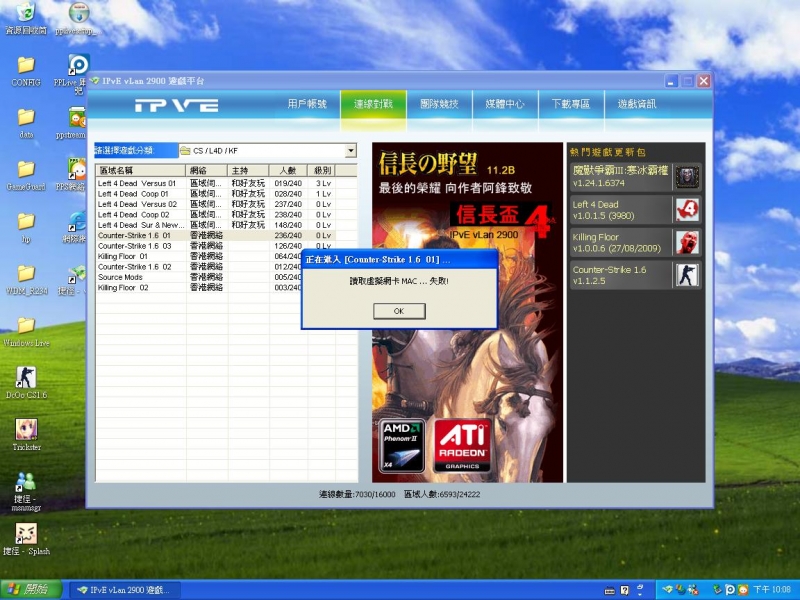Click the system clock 下午 10:08
The image size is (800, 600).
(772, 590)
